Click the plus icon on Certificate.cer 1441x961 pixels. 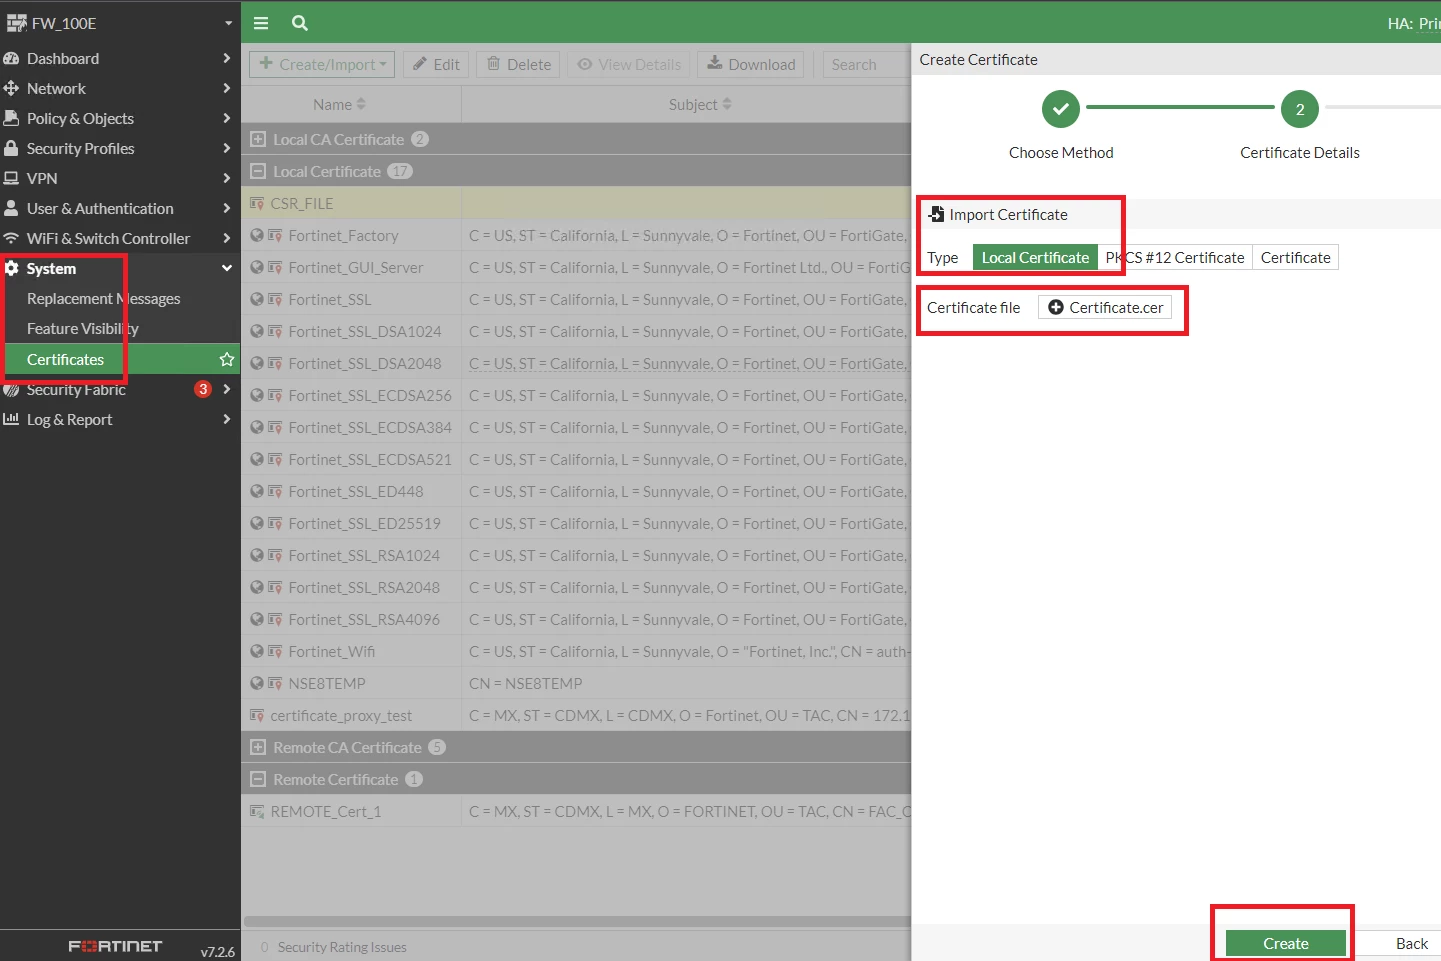pyautogui.click(x=1056, y=307)
